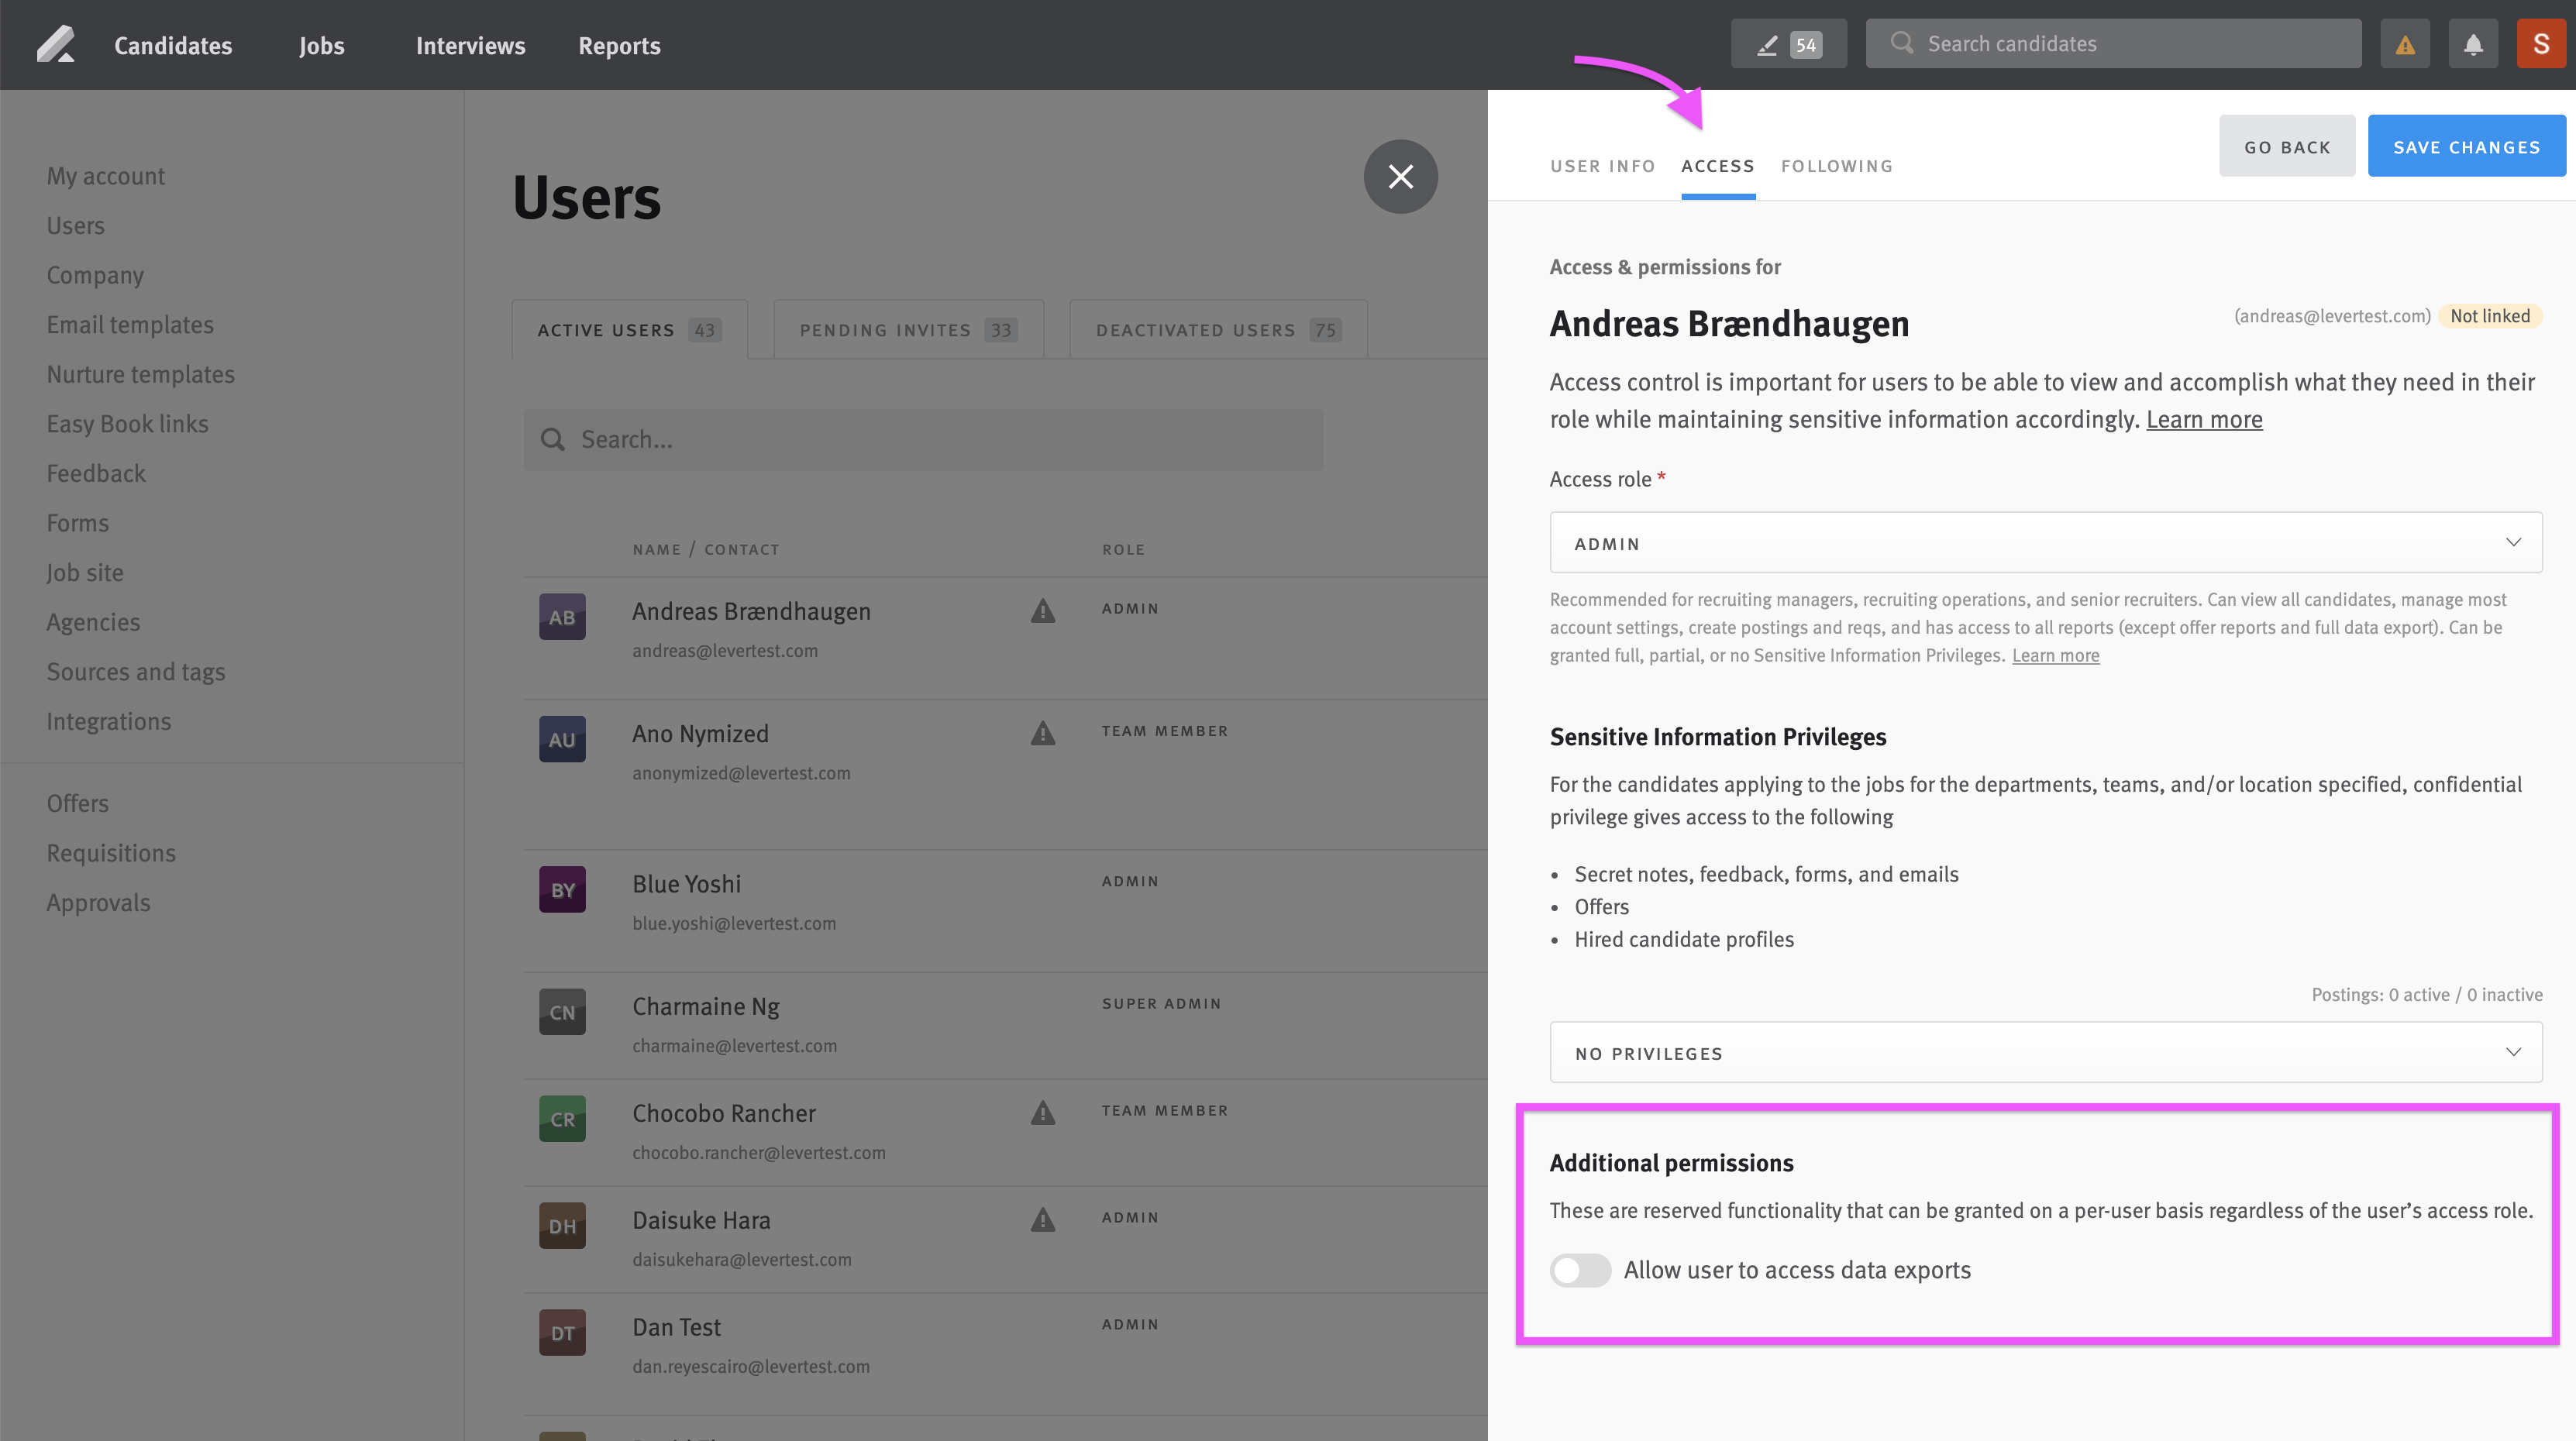2576x1441 pixels.
Task: Open the S user avatar menu
Action: point(2541,43)
